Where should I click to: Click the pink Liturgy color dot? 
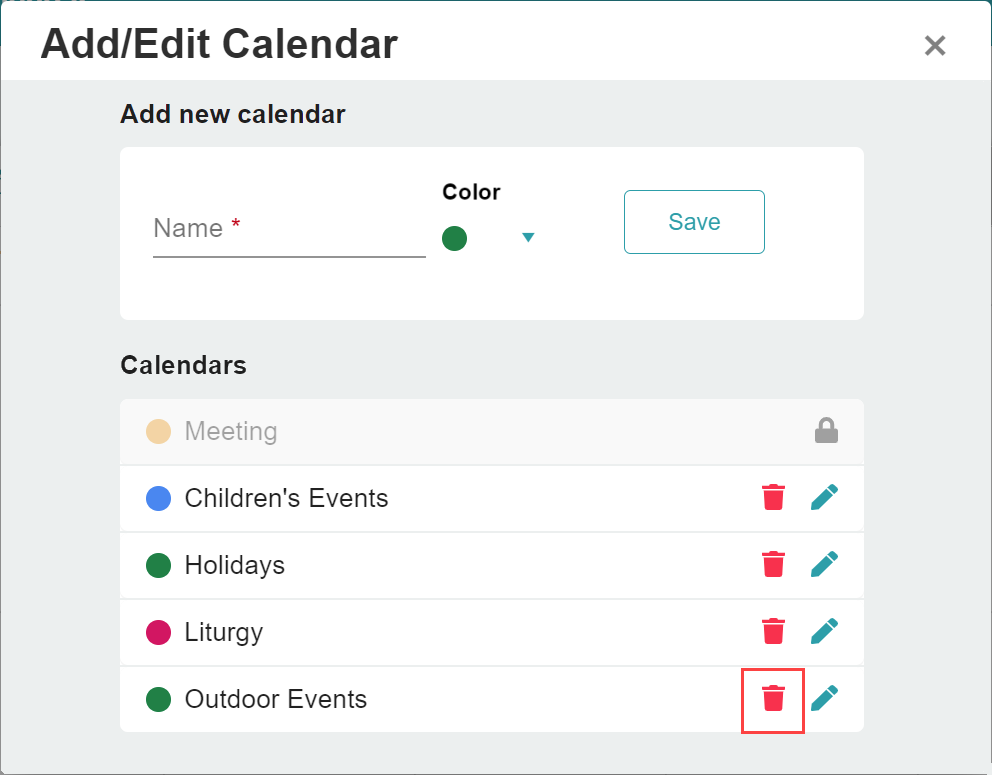point(158,632)
